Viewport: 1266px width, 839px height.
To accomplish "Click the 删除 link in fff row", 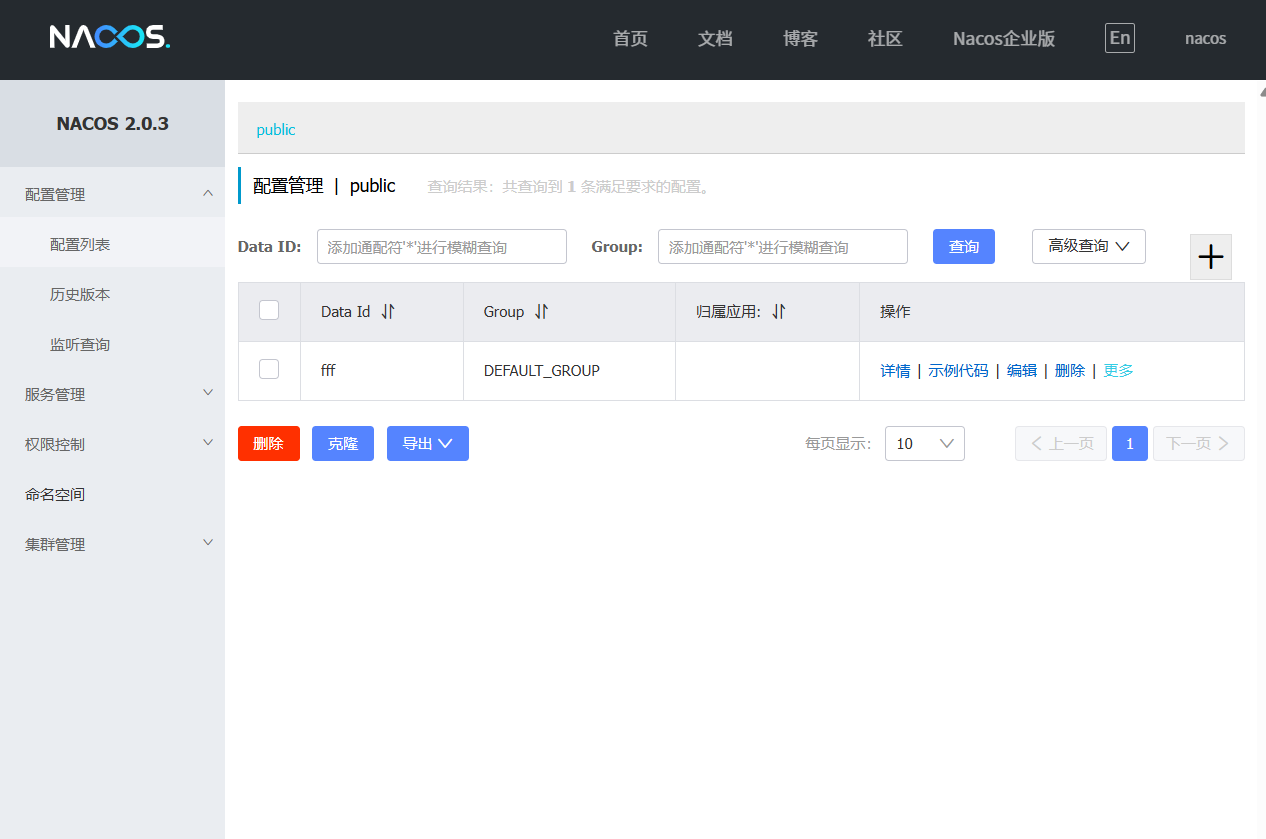I will (1070, 370).
